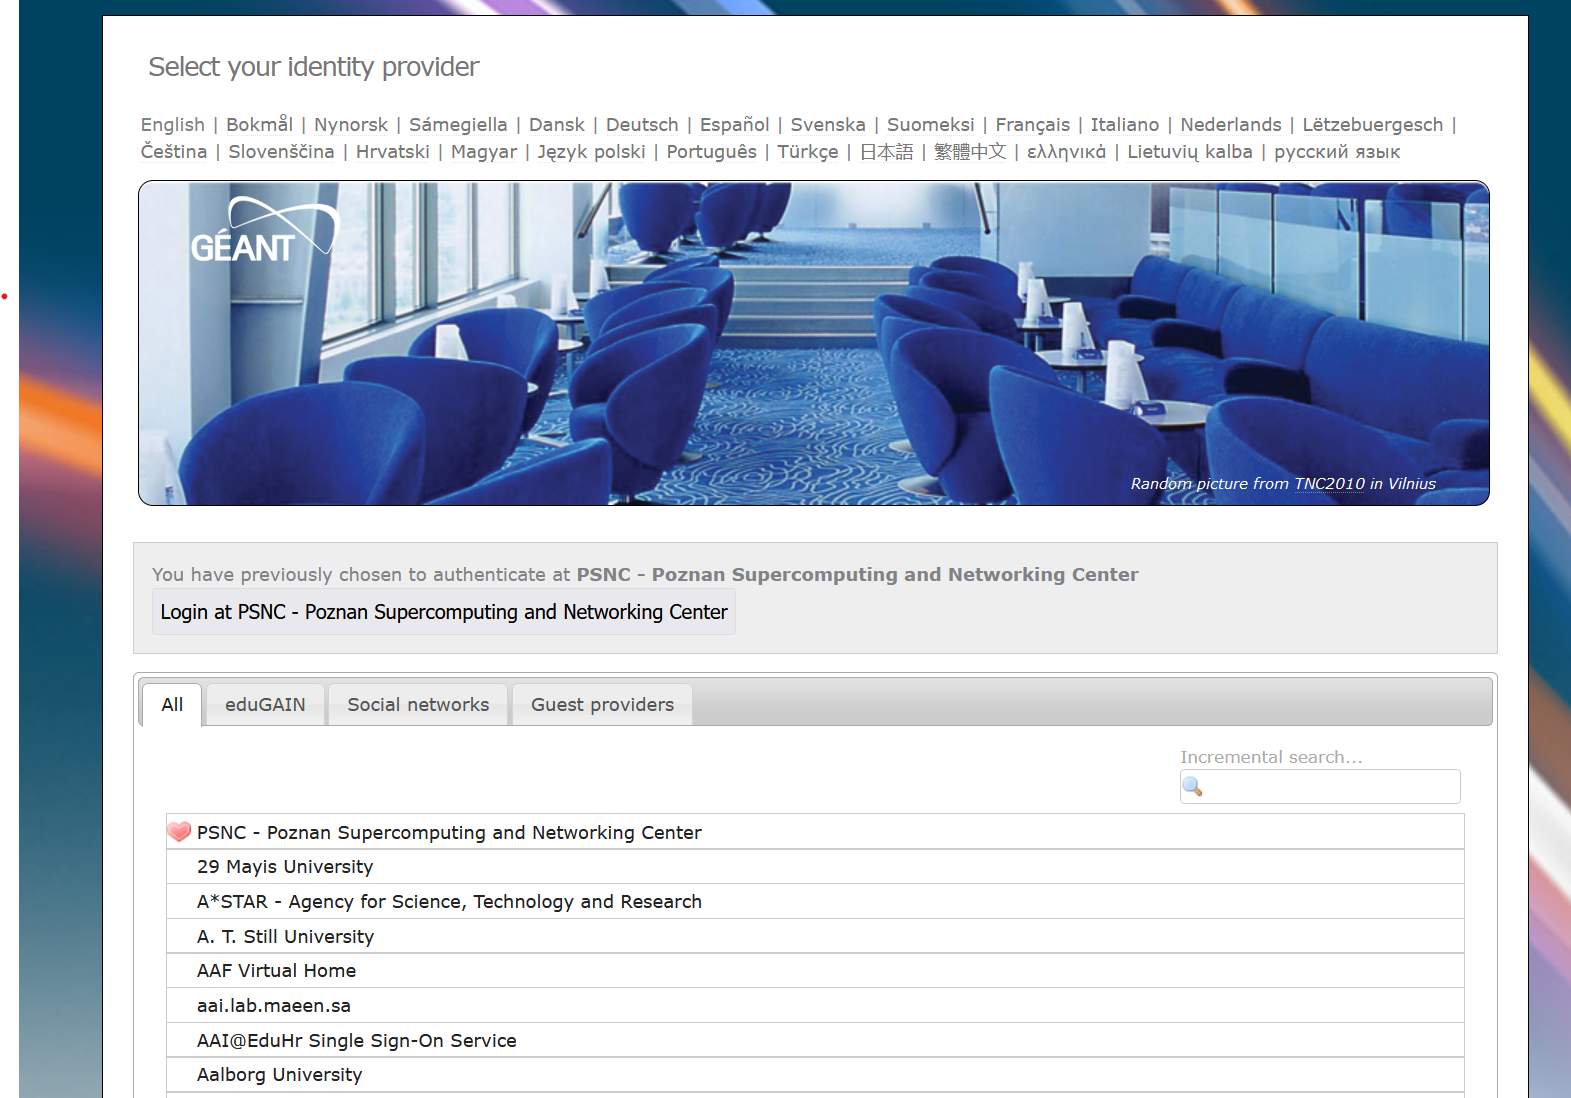Image resolution: width=1571 pixels, height=1098 pixels.
Task: Switch language to Italiano
Action: 1125,125
